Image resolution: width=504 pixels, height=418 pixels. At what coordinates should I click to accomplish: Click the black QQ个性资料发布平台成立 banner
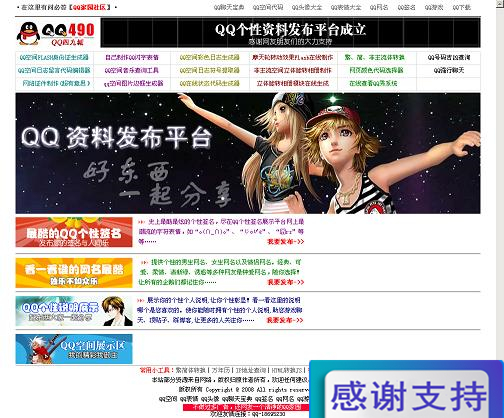290,33
